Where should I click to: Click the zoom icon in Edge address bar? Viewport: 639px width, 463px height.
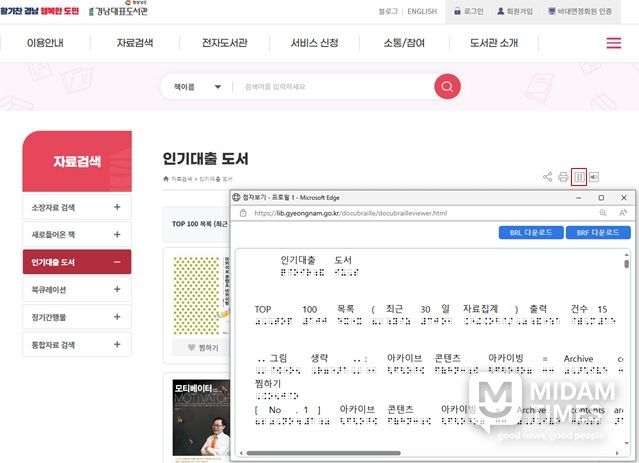603,213
